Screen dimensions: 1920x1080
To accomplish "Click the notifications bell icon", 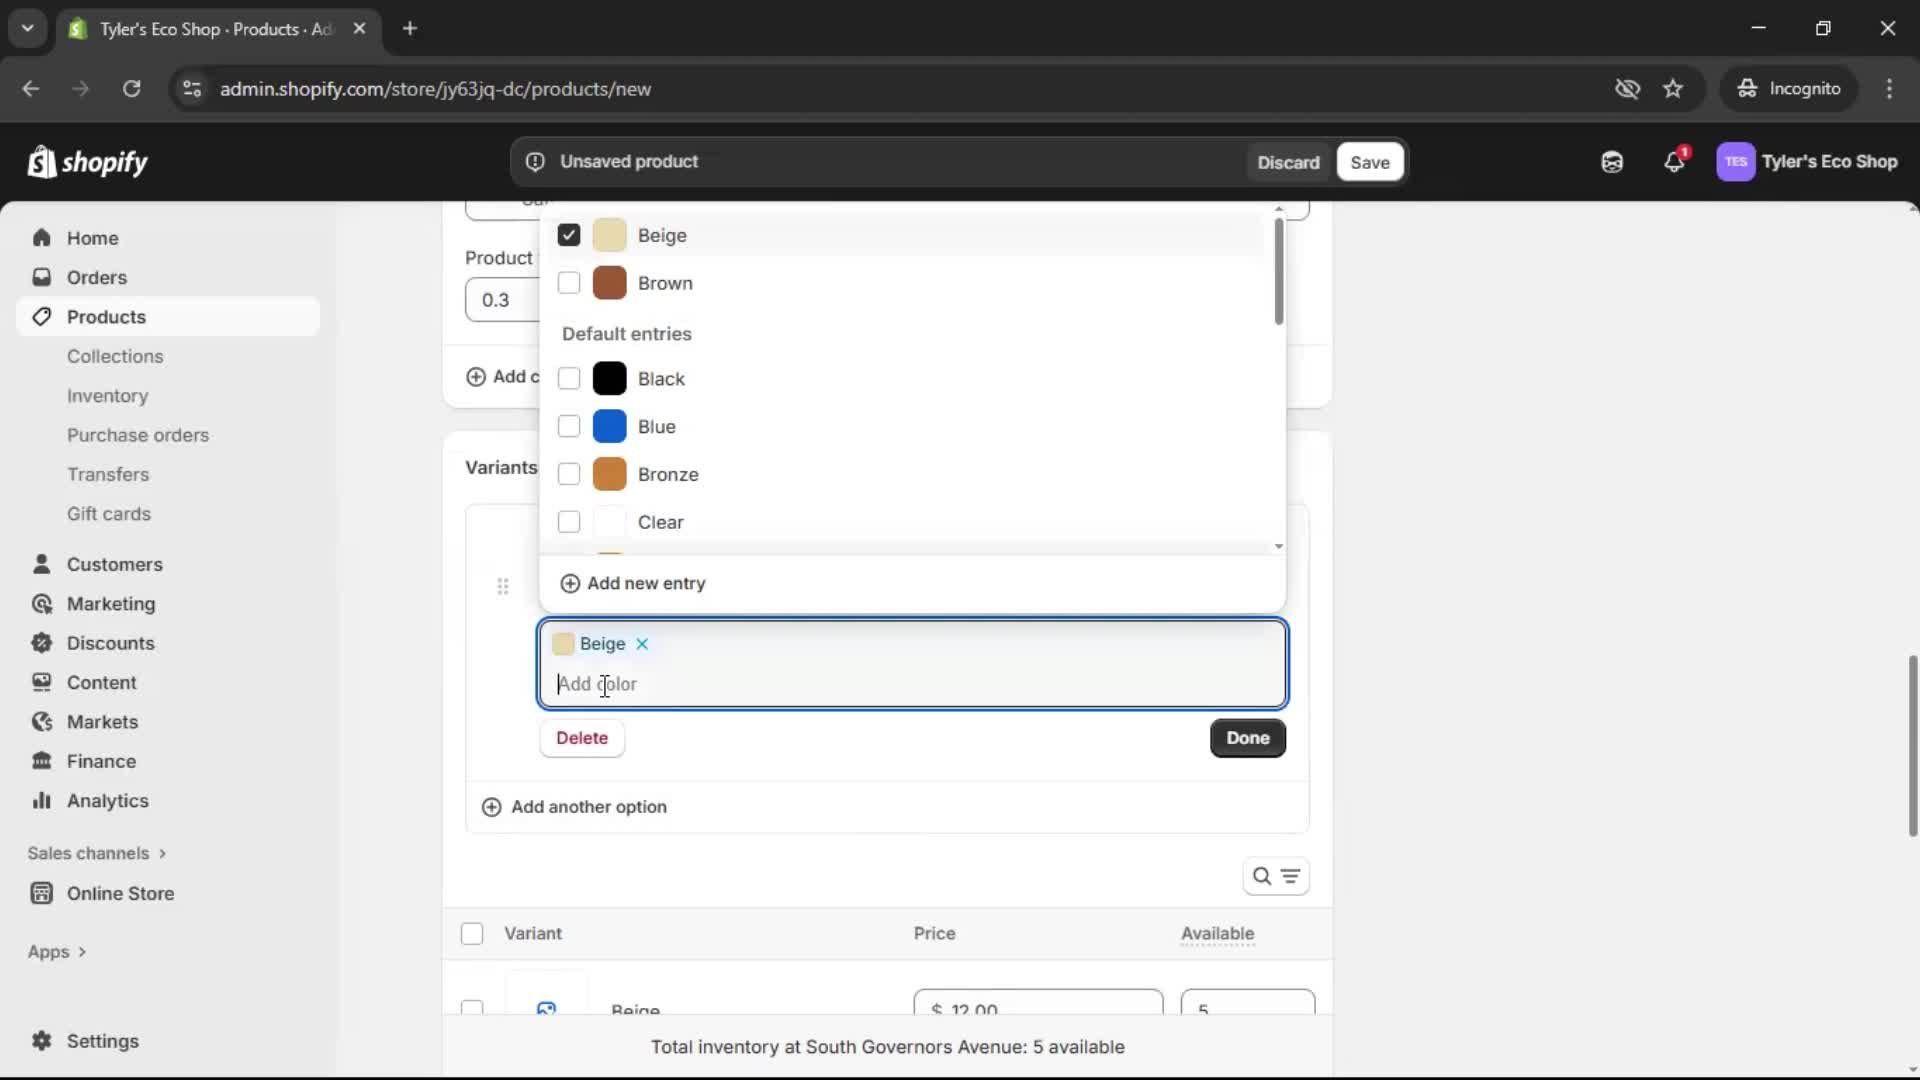I will (1675, 161).
